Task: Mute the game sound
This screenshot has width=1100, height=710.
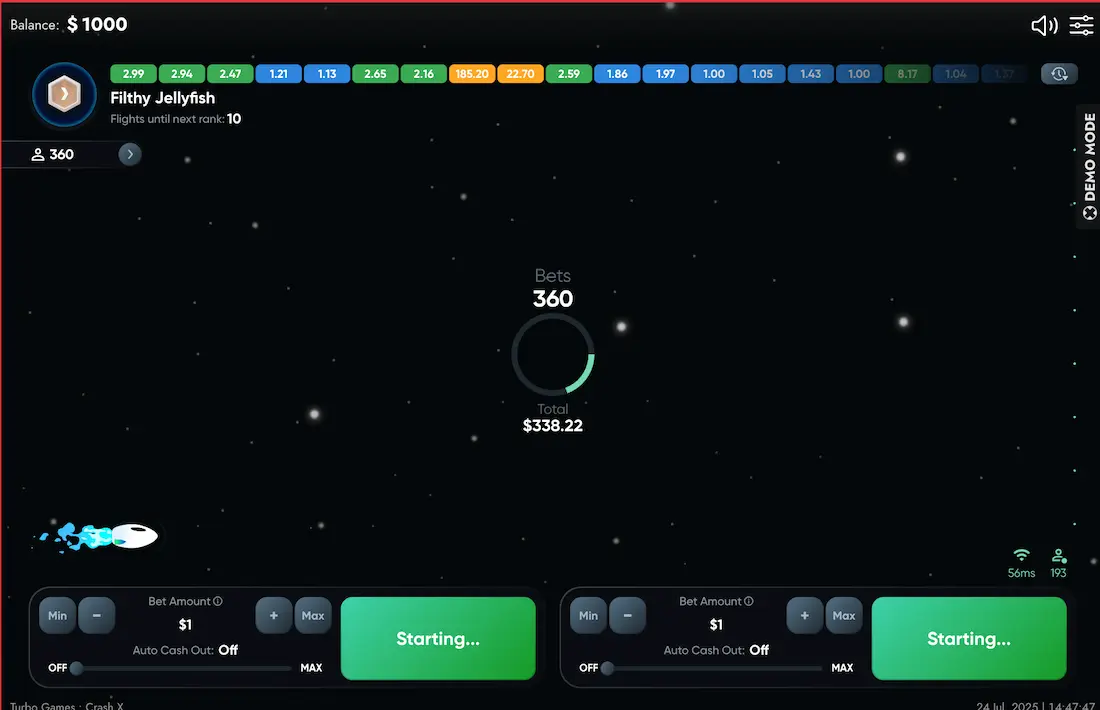Action: click(1043, 25)
